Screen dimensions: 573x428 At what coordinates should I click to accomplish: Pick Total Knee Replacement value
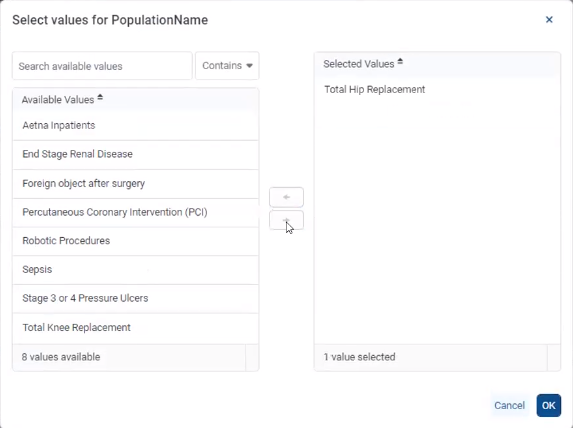pos(136,328)
